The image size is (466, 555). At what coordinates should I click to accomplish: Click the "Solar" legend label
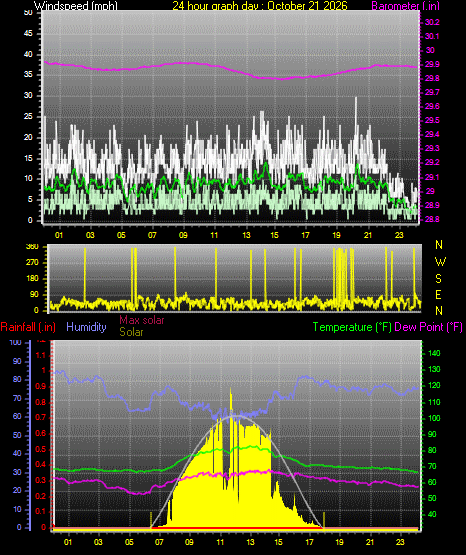pyautogui.click(x=131, y=332)
